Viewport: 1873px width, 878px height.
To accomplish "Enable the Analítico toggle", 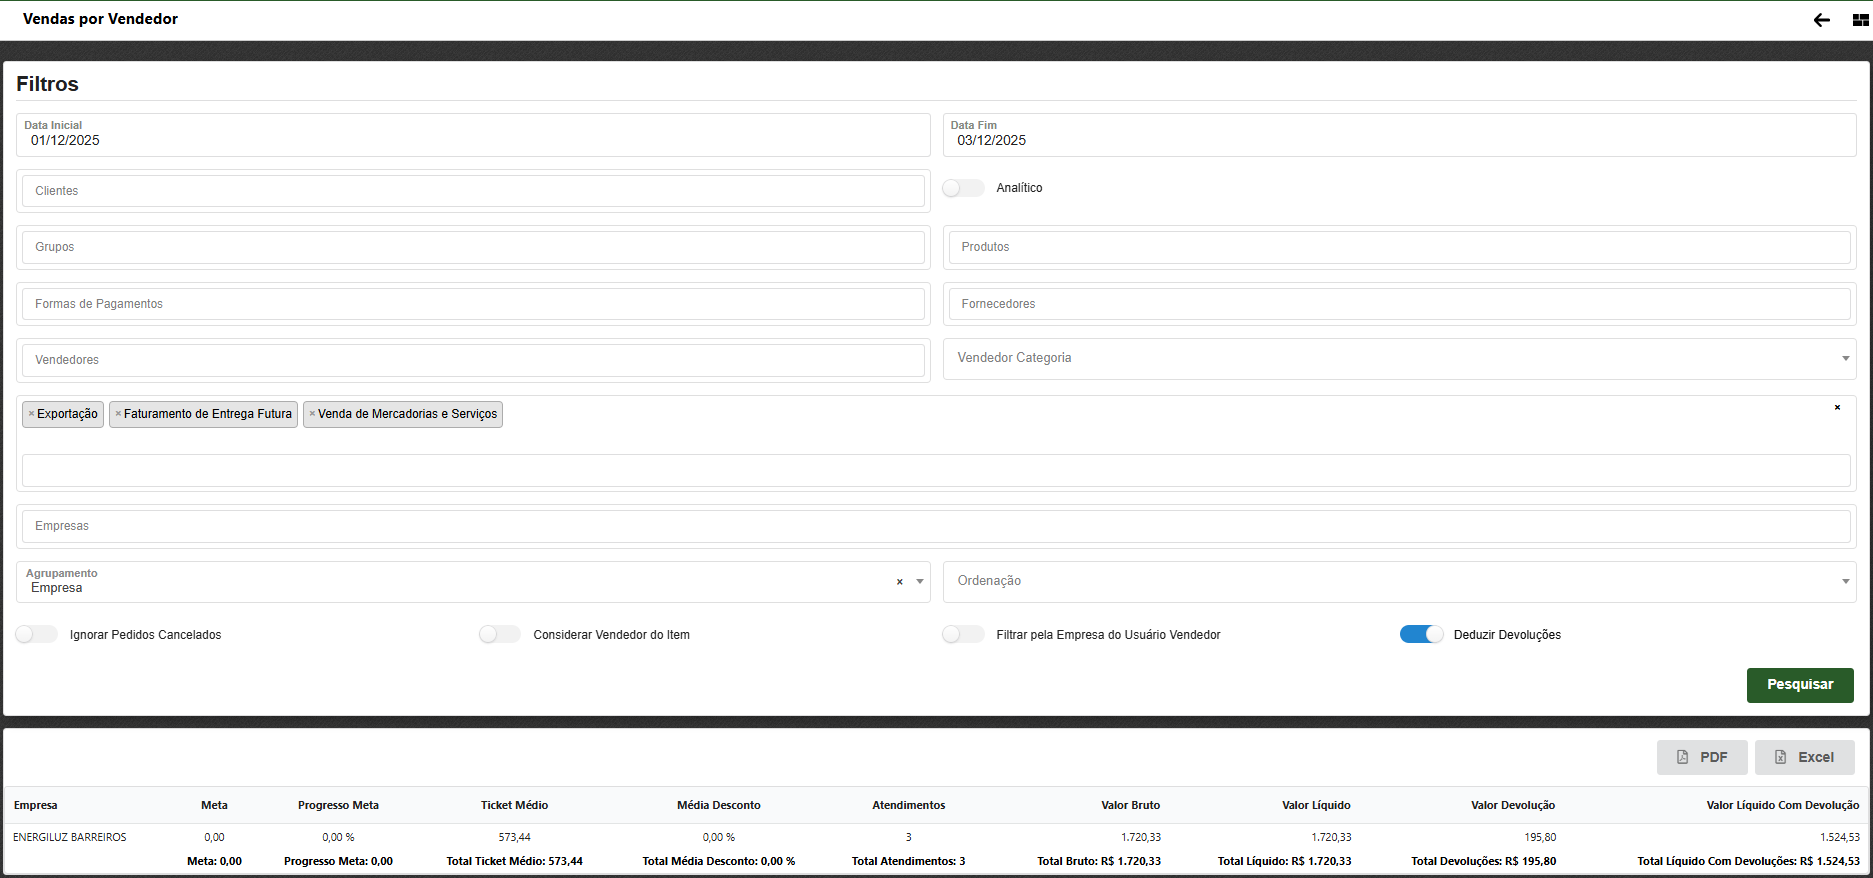I will [963, 188].
